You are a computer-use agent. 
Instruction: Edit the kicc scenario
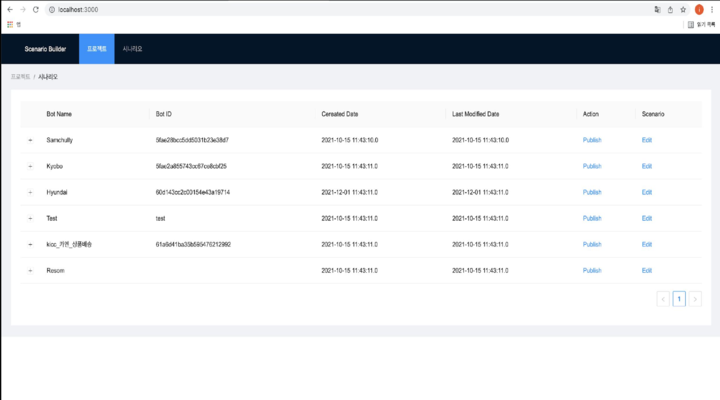tap(647, 245)
